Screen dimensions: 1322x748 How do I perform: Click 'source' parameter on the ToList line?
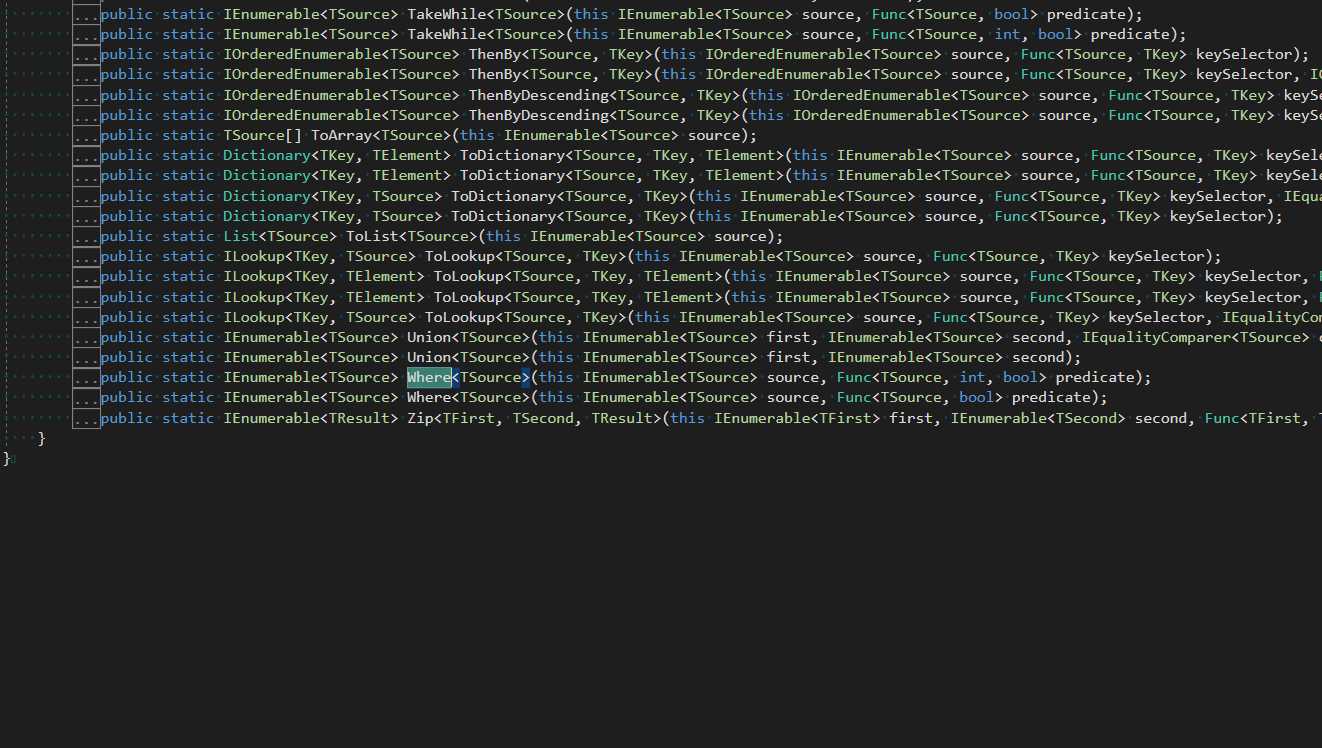(740, 236)
